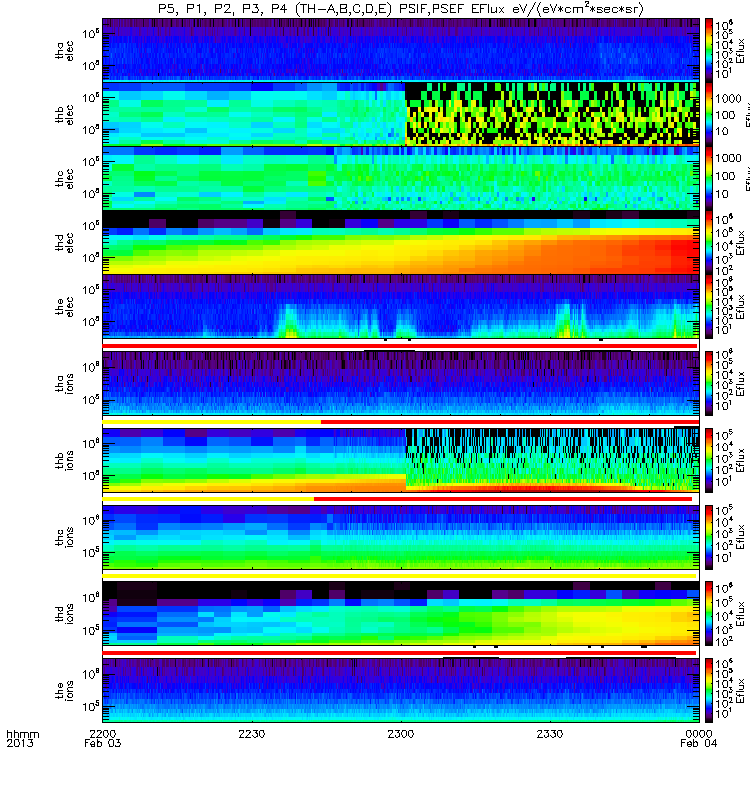Image resolution: width=750 pixels, height=800 pixels.
Task: Click the 2200 time axis label
Action: pyautogui.click(x=103, y=734)
